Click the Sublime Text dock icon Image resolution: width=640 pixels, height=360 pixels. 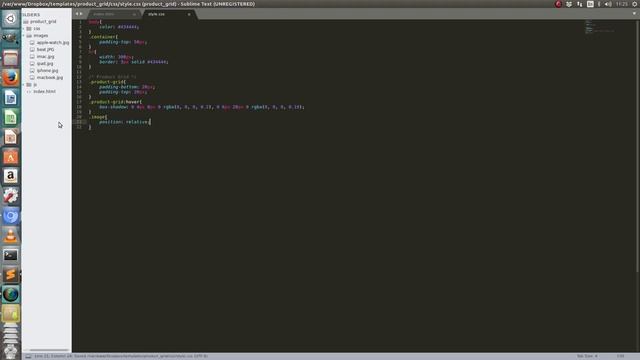(11, 275)
